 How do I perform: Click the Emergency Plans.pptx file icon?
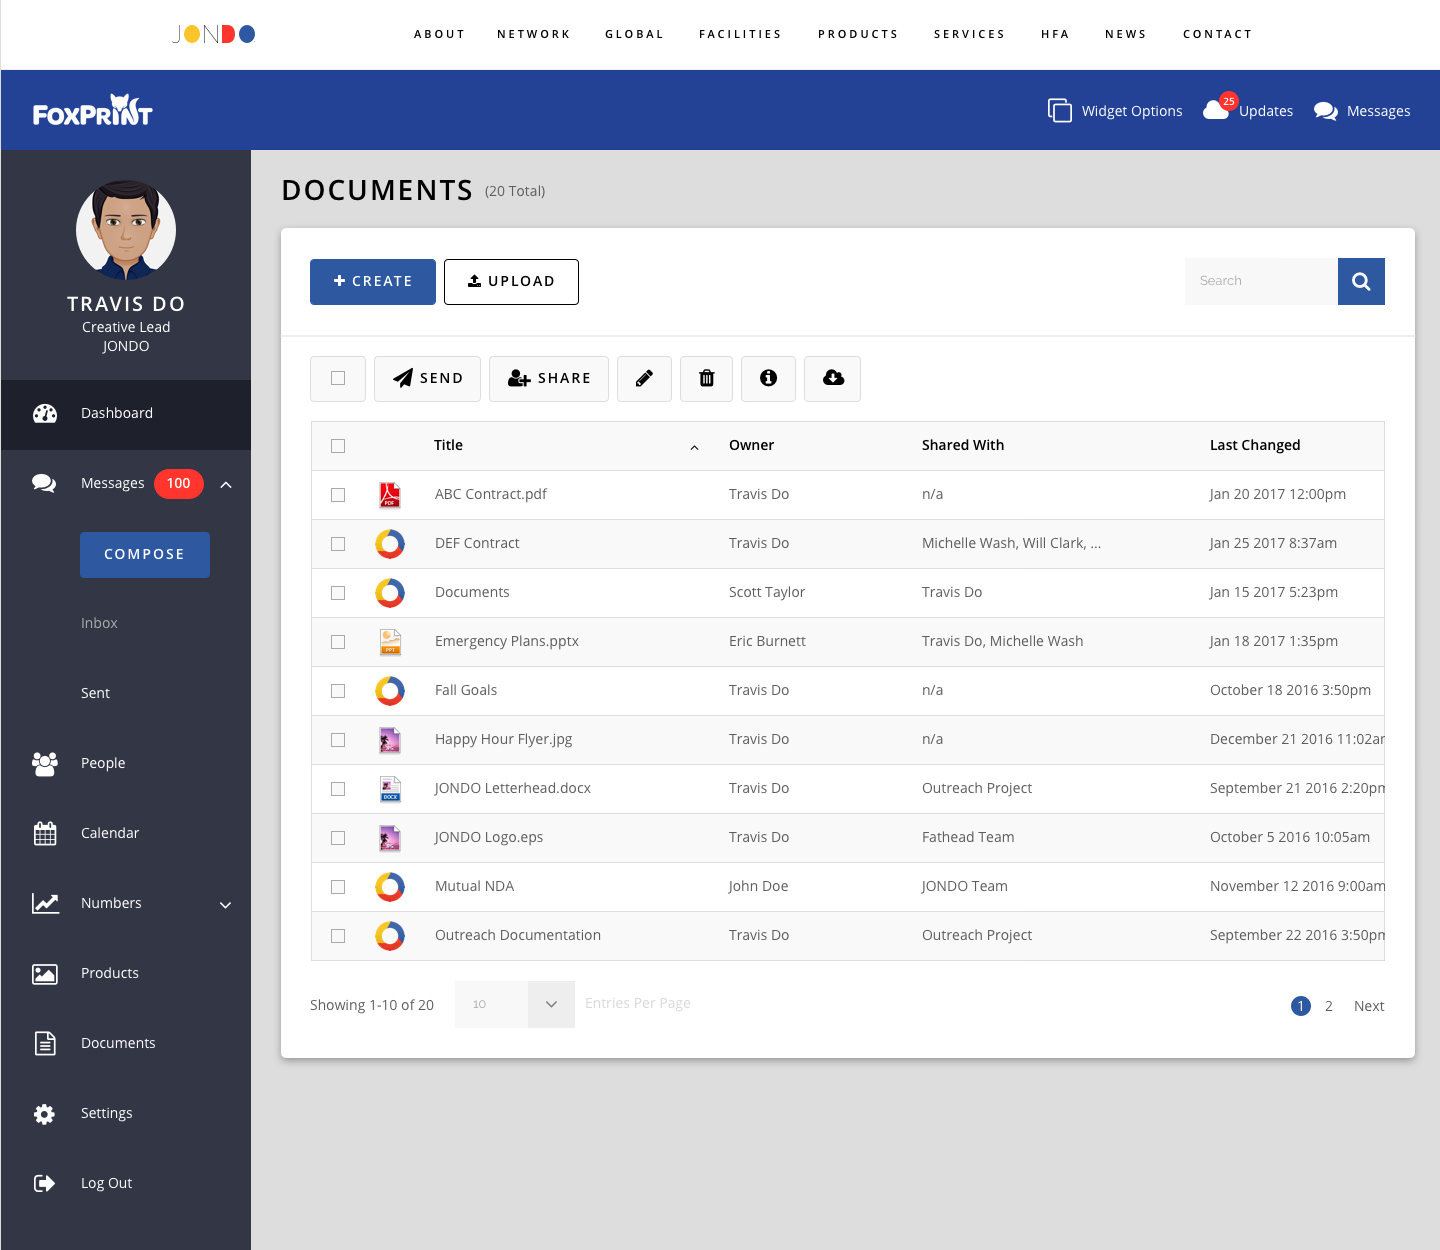pos(390,642)
